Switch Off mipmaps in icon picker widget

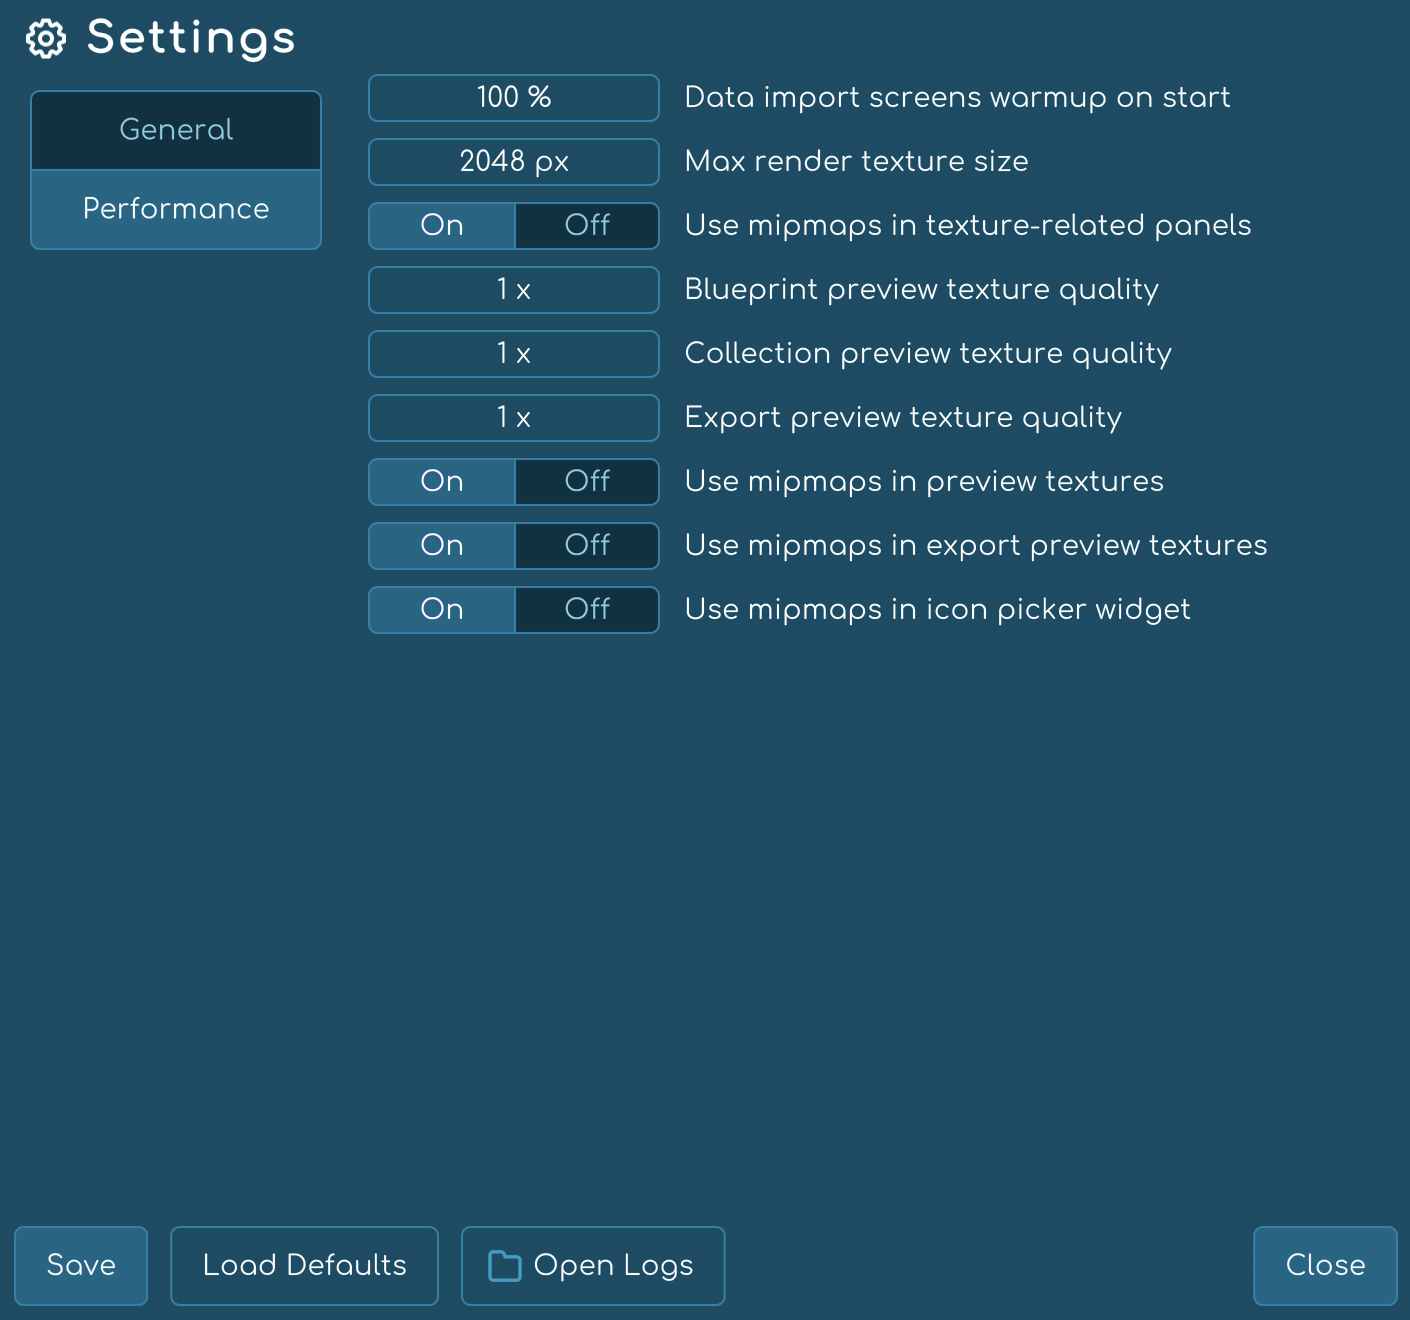(587, 610)
